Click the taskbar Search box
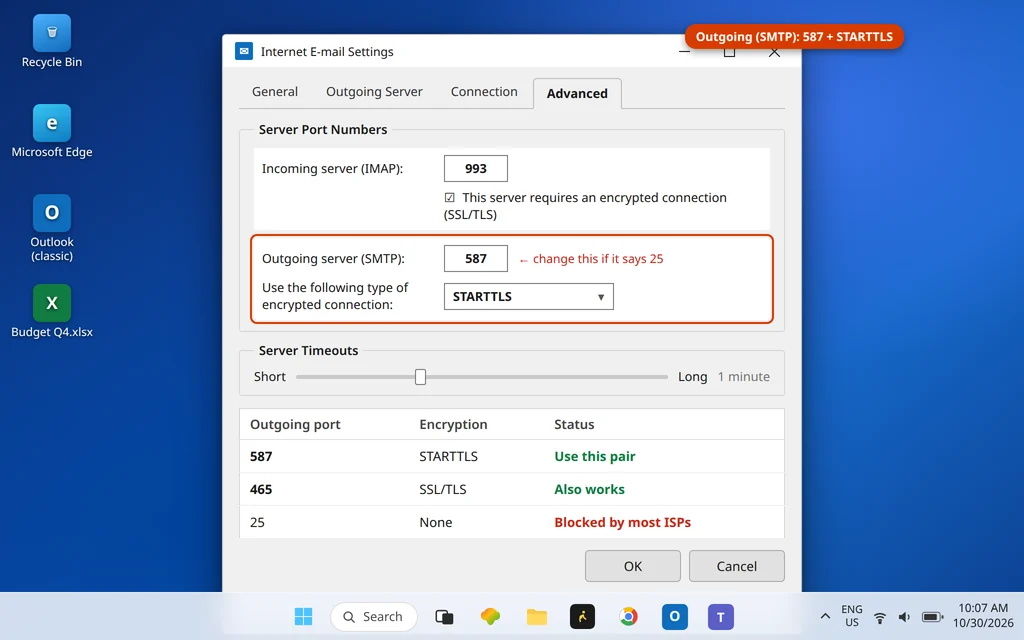1024x640 pixels. click(x=374, y=616)
